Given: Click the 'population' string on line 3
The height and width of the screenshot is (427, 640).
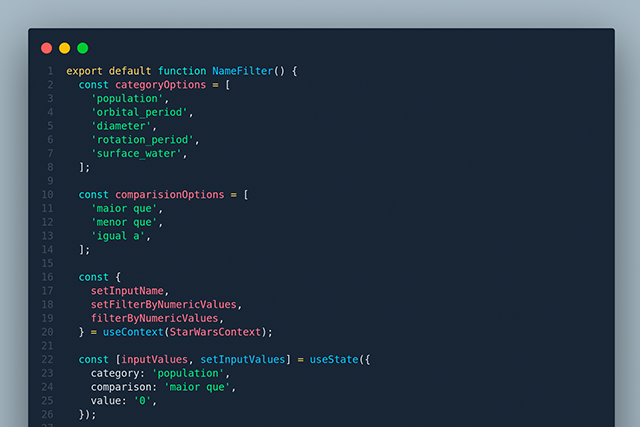Looking at the screenshot, I should pos(127,98).
